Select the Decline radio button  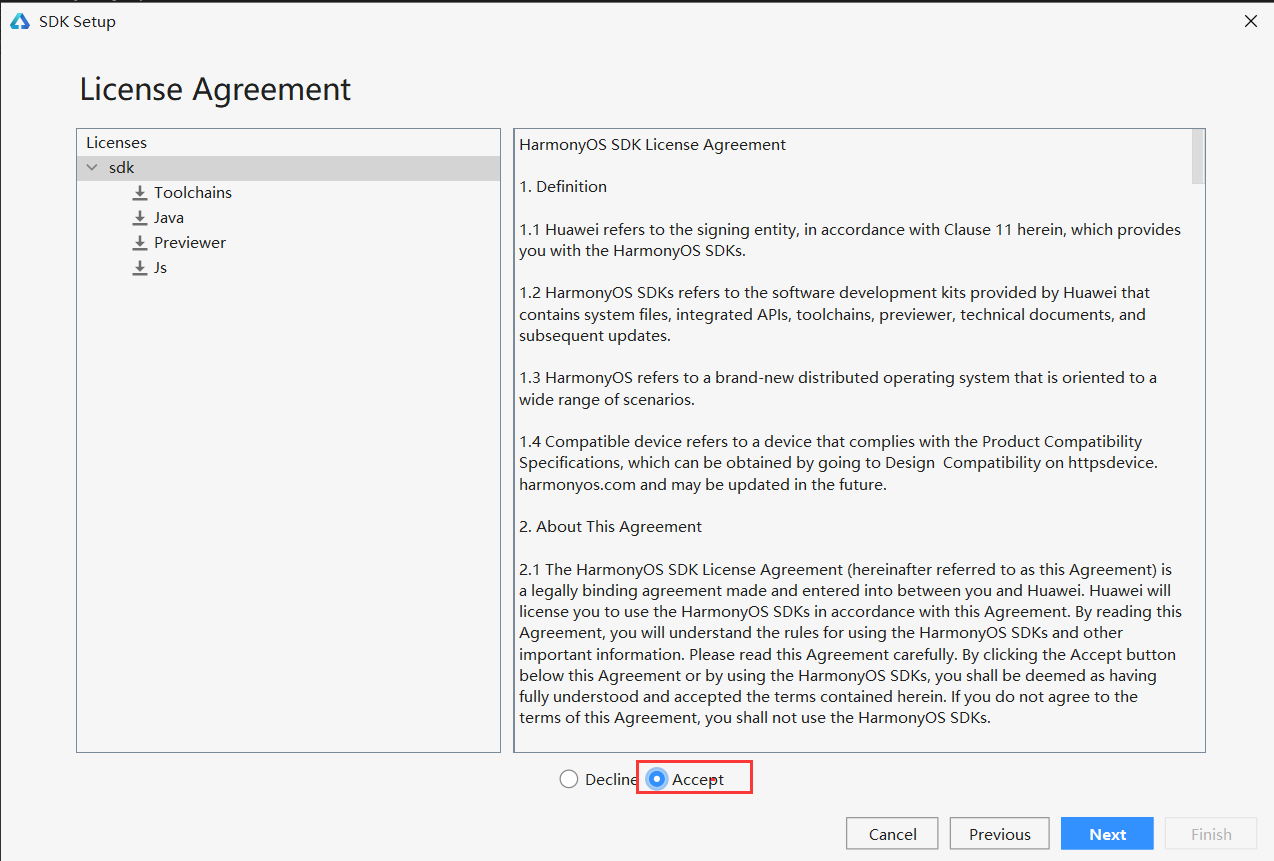(569, 779)
